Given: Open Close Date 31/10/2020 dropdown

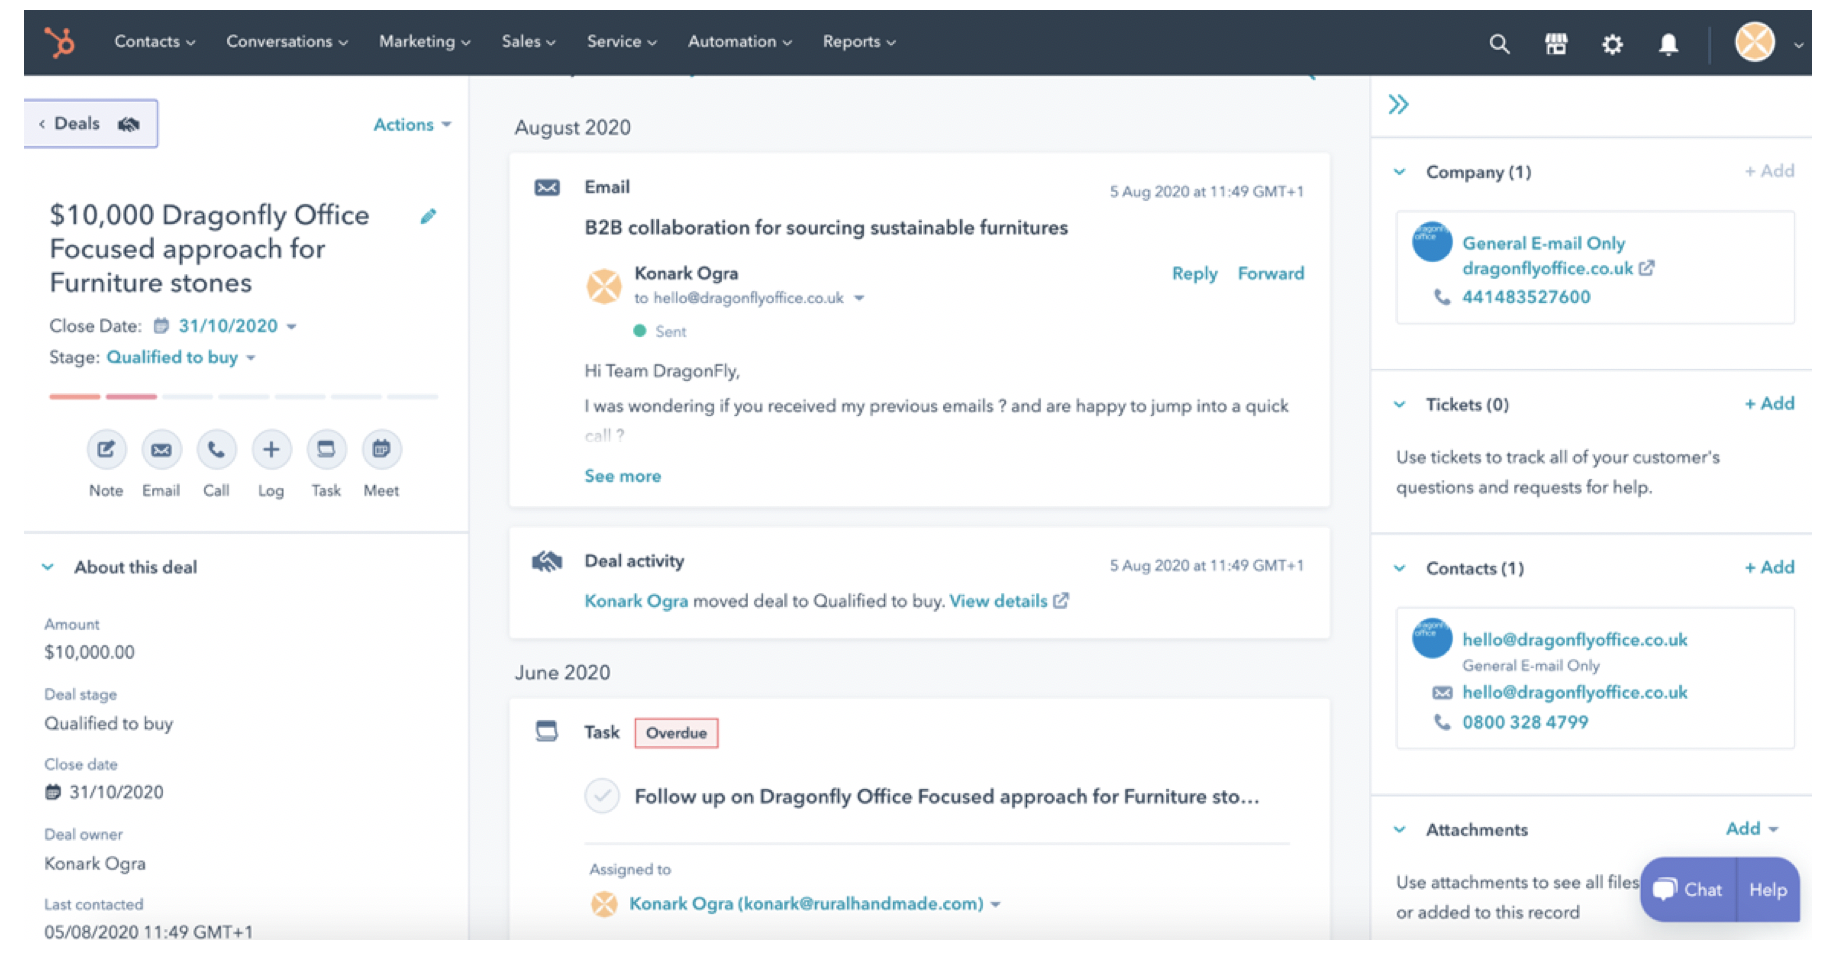Looking at the screenshot, I should click(238, 326).
